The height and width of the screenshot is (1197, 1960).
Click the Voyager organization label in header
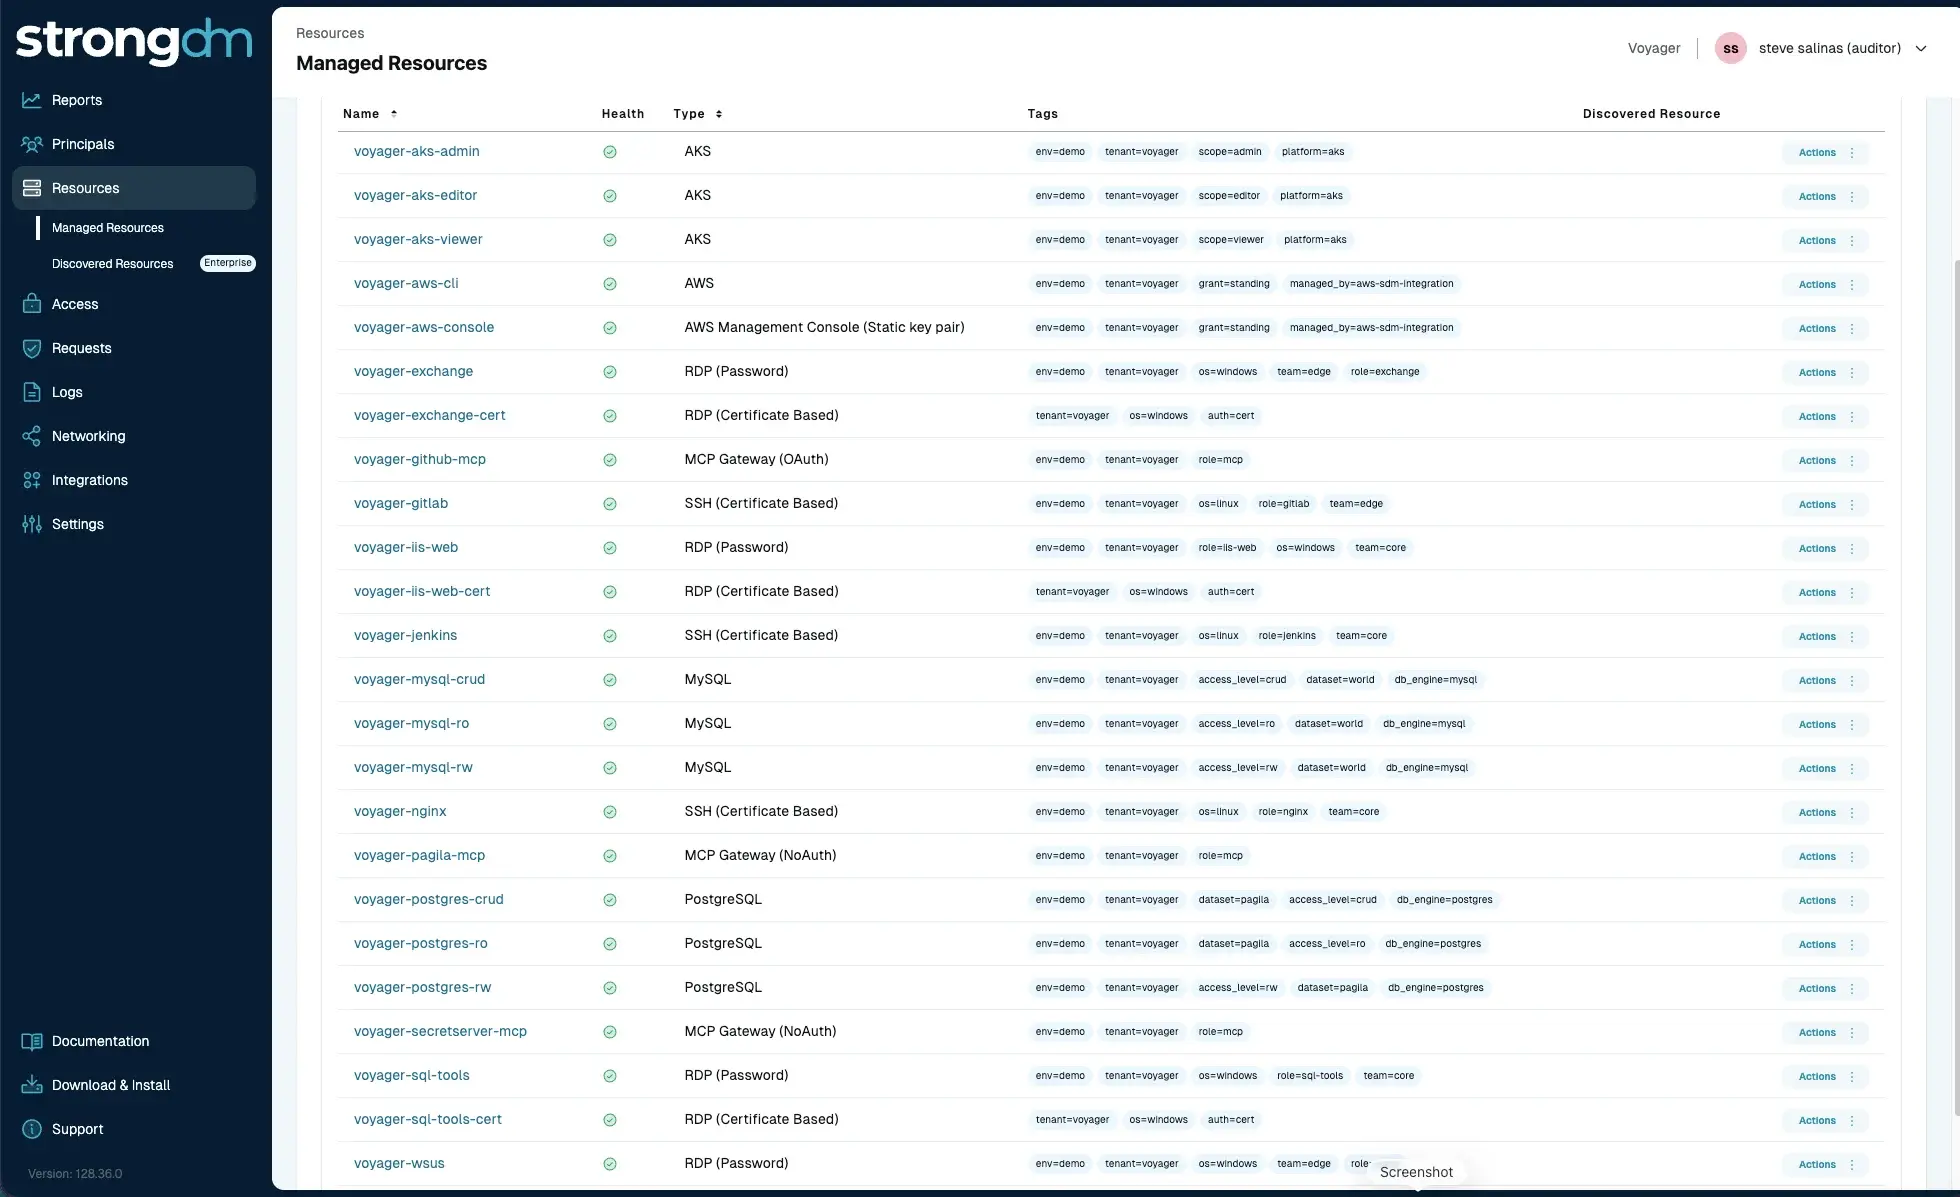tap(1654, 48)
